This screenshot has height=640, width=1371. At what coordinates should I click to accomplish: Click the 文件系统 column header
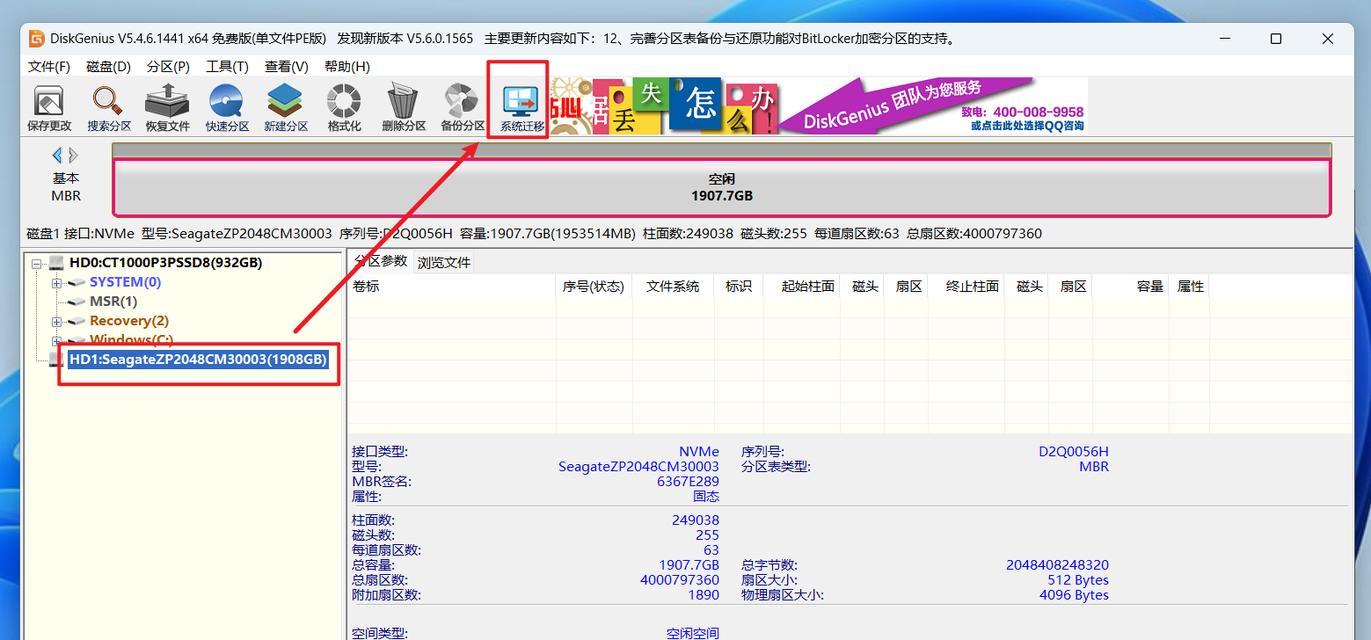point(673,286)
